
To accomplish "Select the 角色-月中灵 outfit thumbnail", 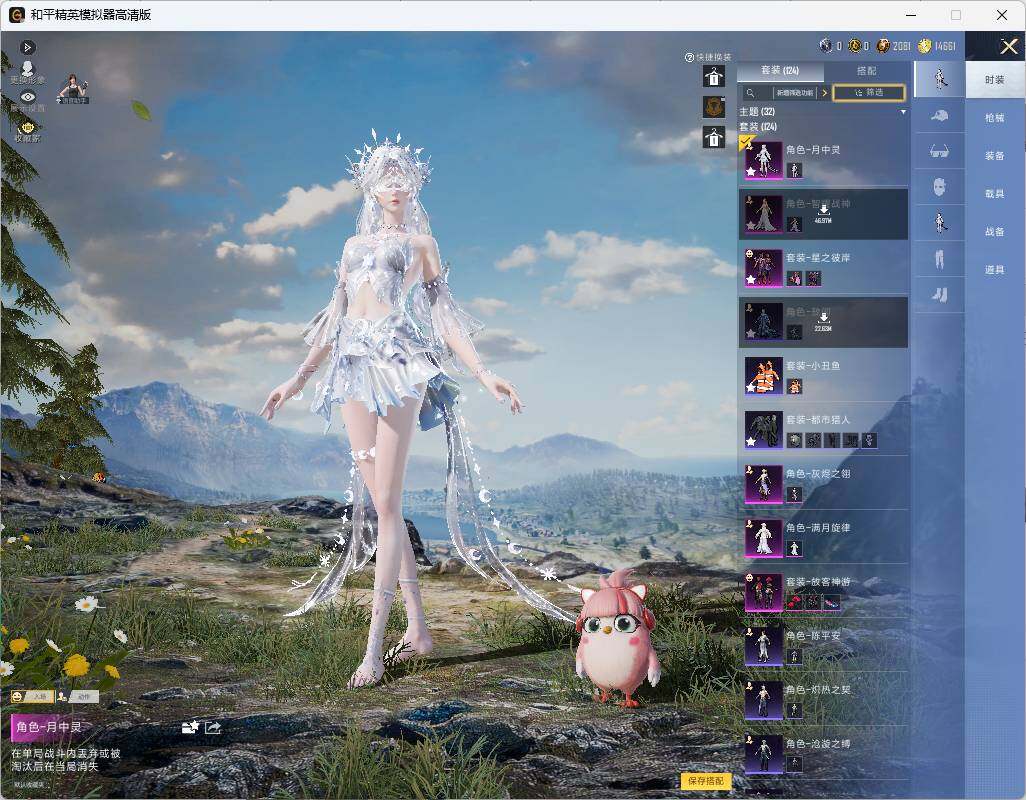I will (764, 160).
